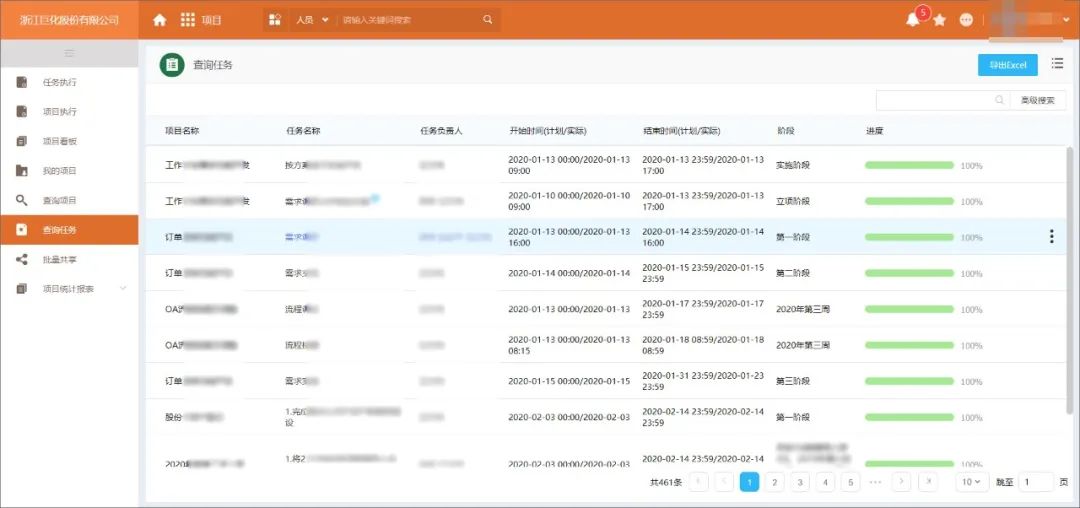The width and height of the screenshot is (1080, 508).
Task: Open 批量共享 in the sidebar
Action: (59, 260)
